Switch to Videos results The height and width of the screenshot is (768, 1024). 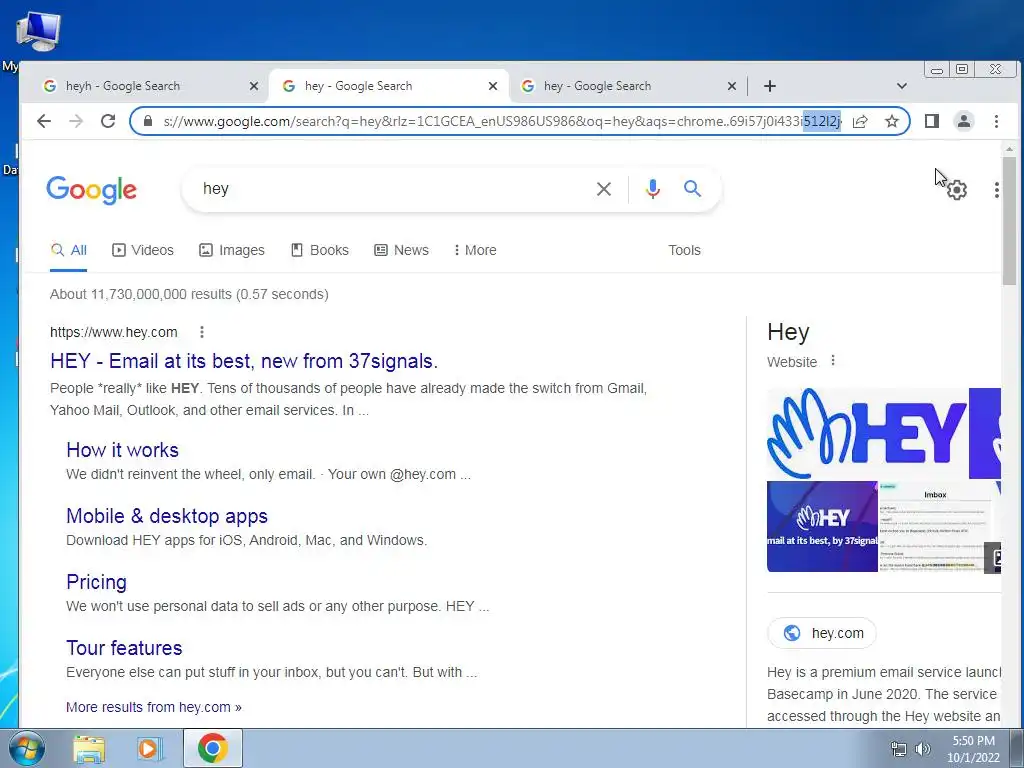(x=143, y=251)
